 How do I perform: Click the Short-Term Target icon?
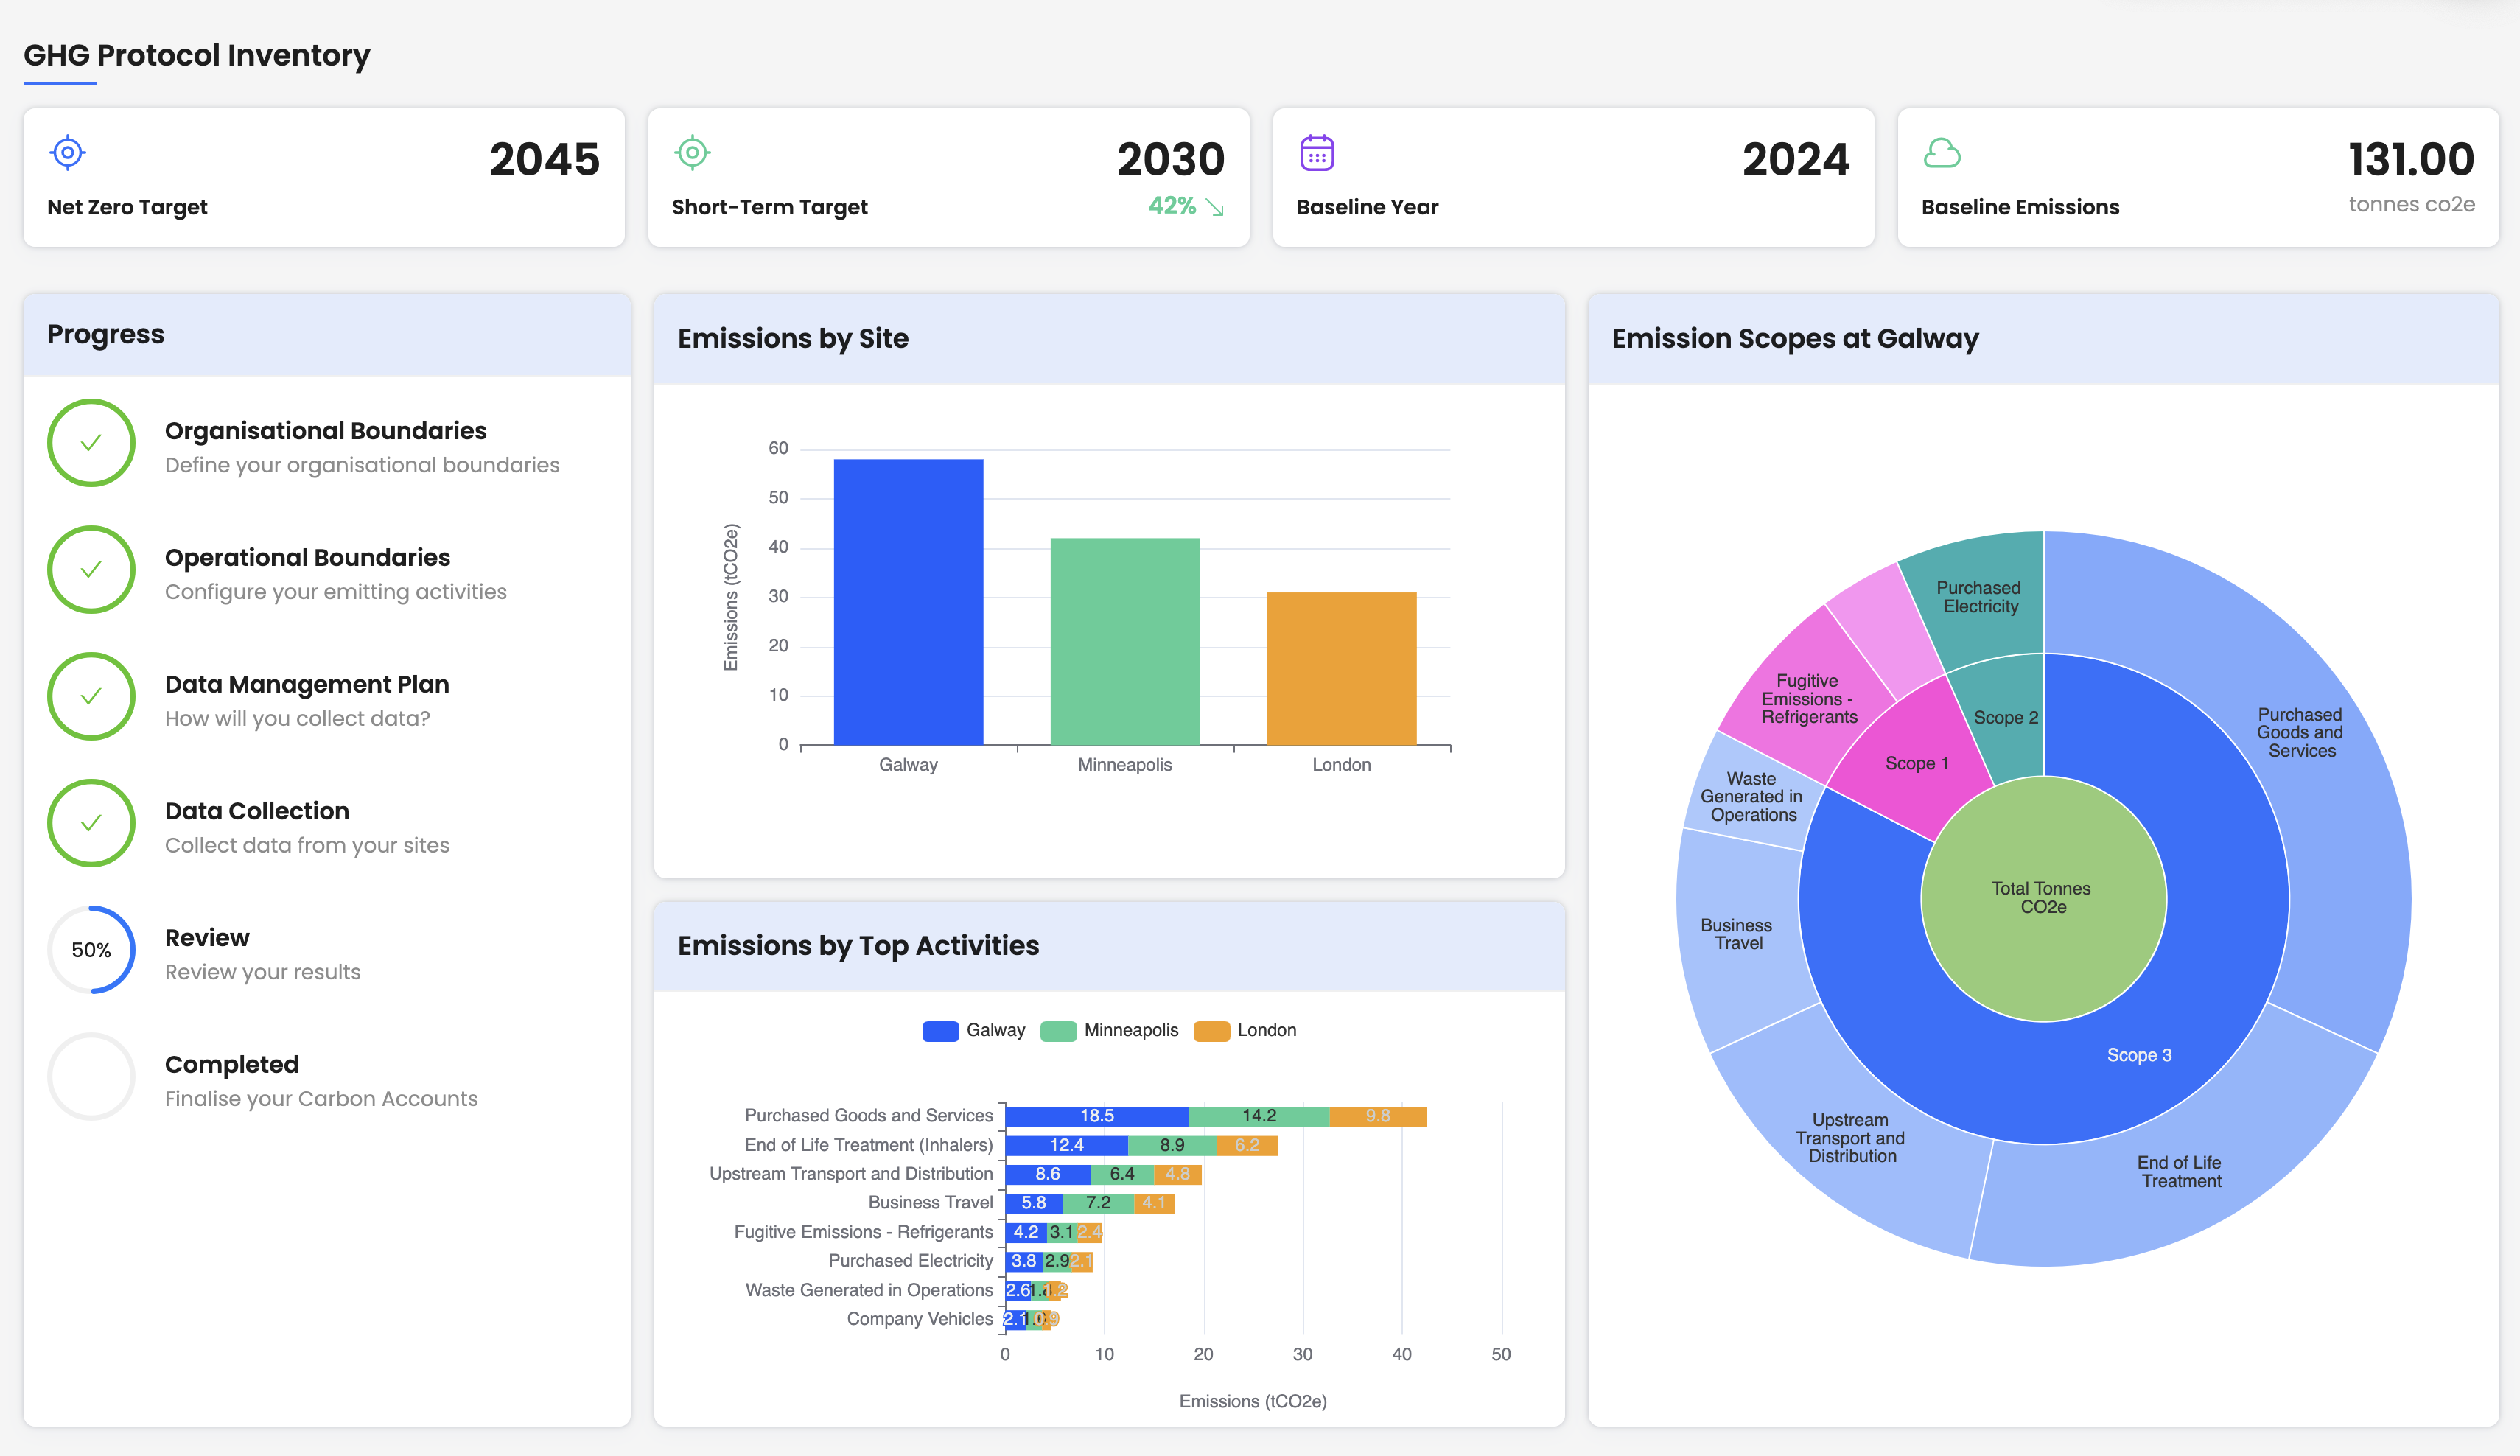(x=692, y=152)
